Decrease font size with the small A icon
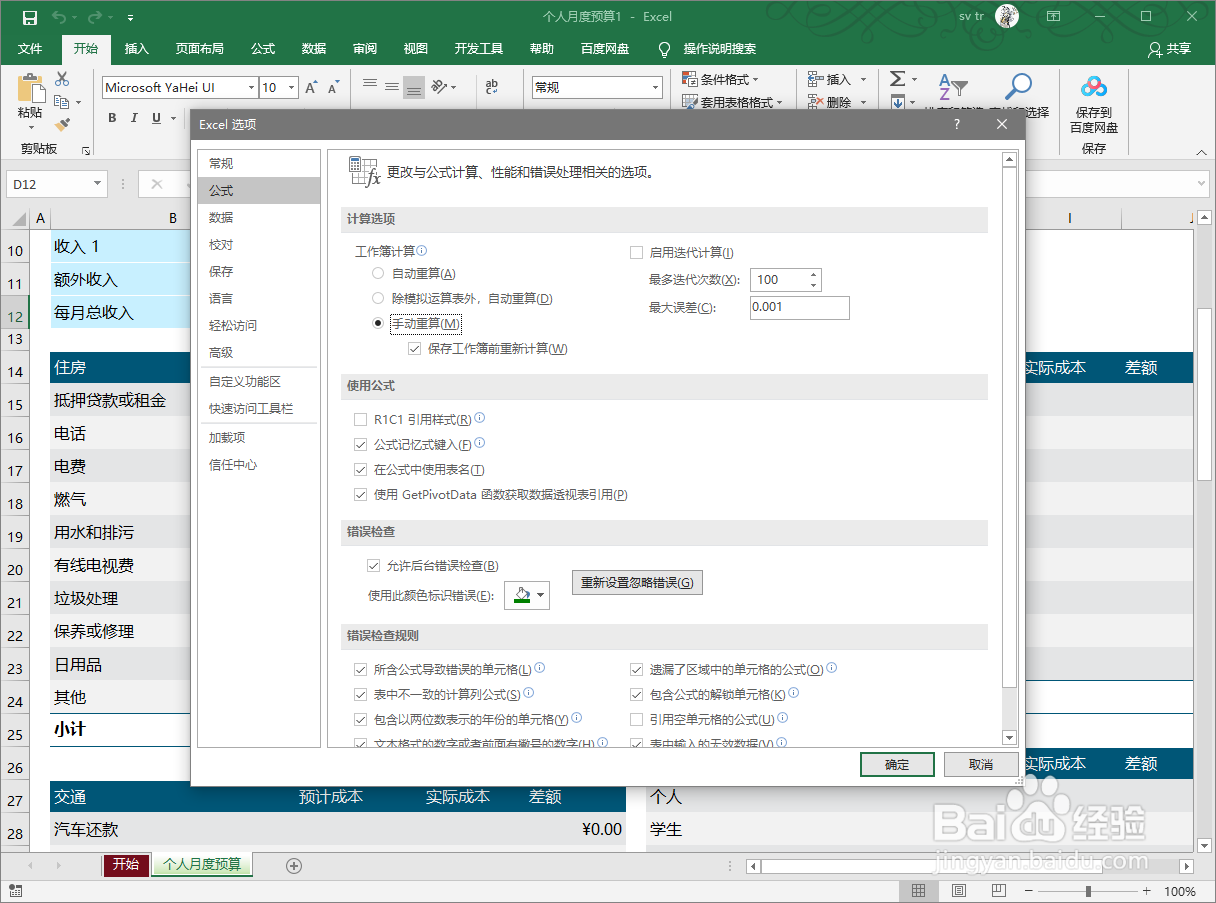The image size is (1216, 903). pyautogui.click(x=334, y=88)
